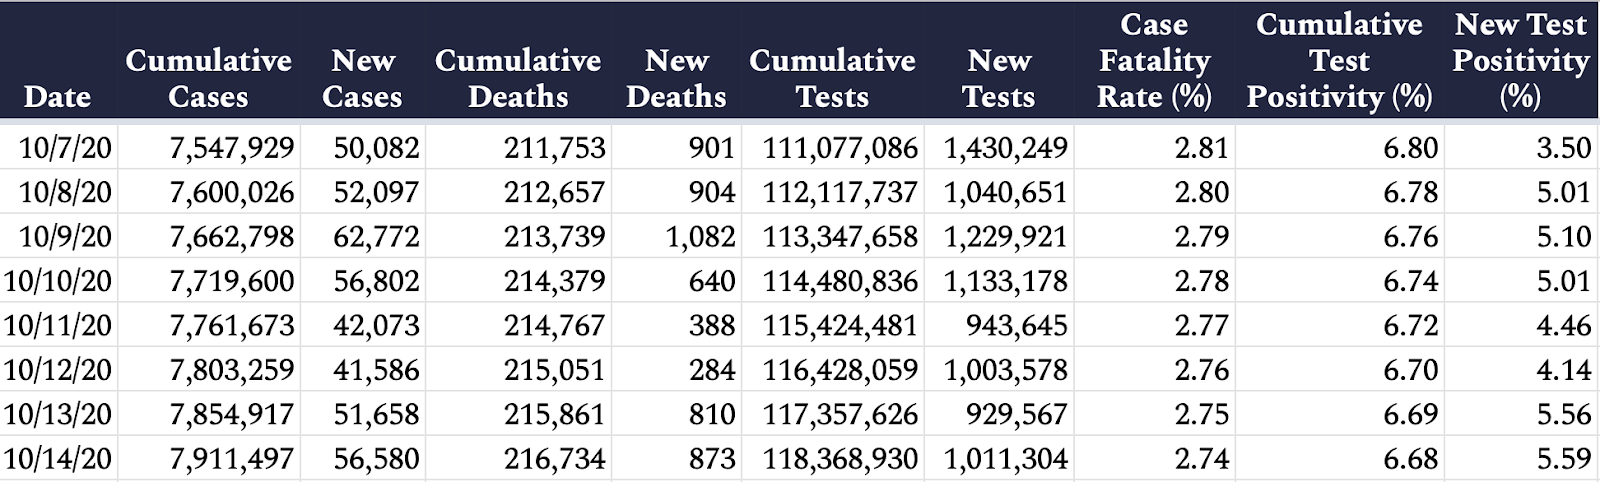Click cumulative positivity 6.76 cell
Viewport: 1600px width, 482px height.
point(1411,237)
